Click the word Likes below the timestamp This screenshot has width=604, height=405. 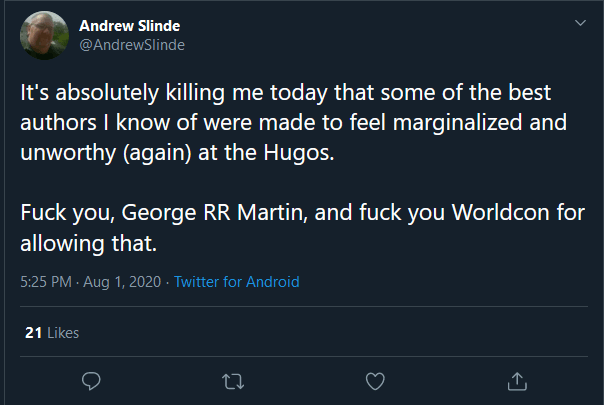[x=61, y=332]
